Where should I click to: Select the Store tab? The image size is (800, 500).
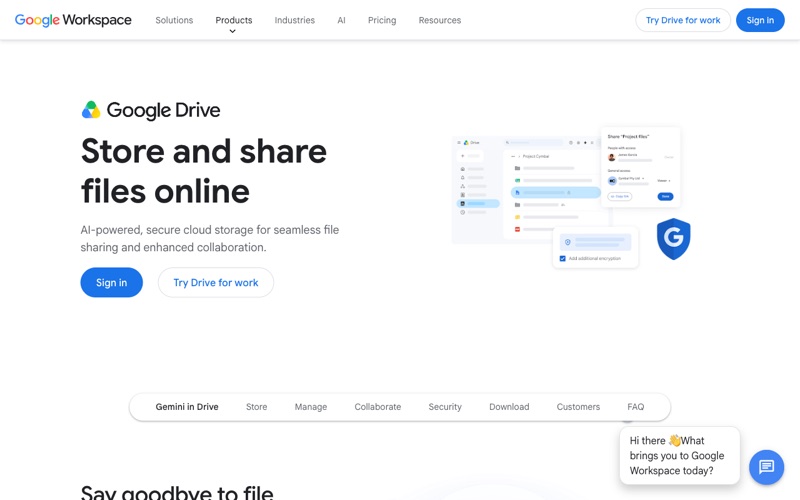256,407
